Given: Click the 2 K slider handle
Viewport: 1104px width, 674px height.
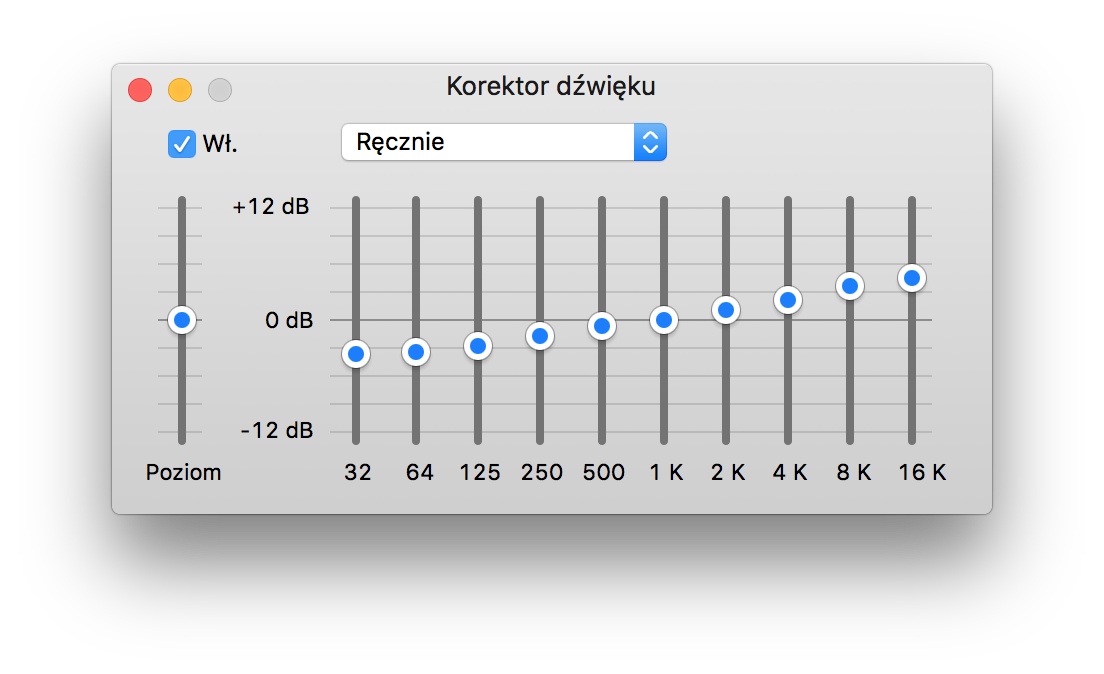Looking at the screenshot, I should (726, 310).
